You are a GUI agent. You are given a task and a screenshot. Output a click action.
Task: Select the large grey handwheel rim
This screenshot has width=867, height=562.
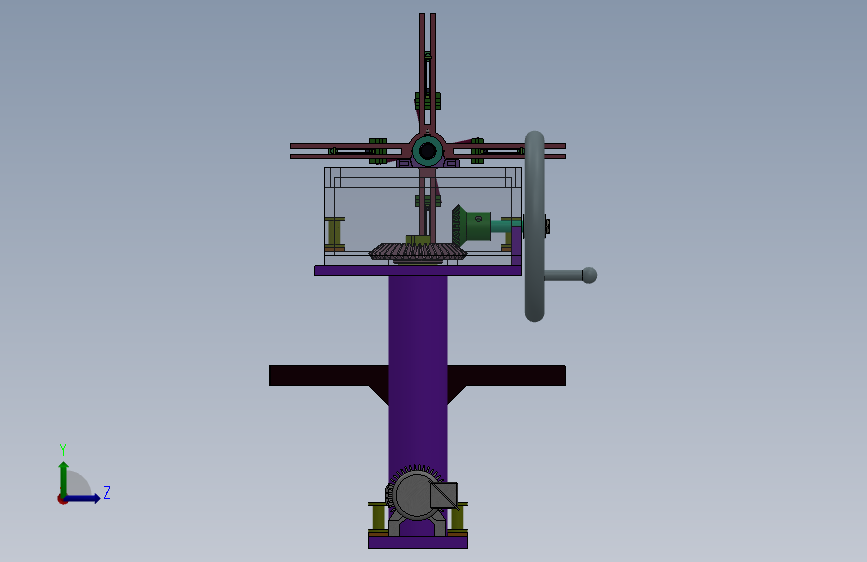coord(534,226)
